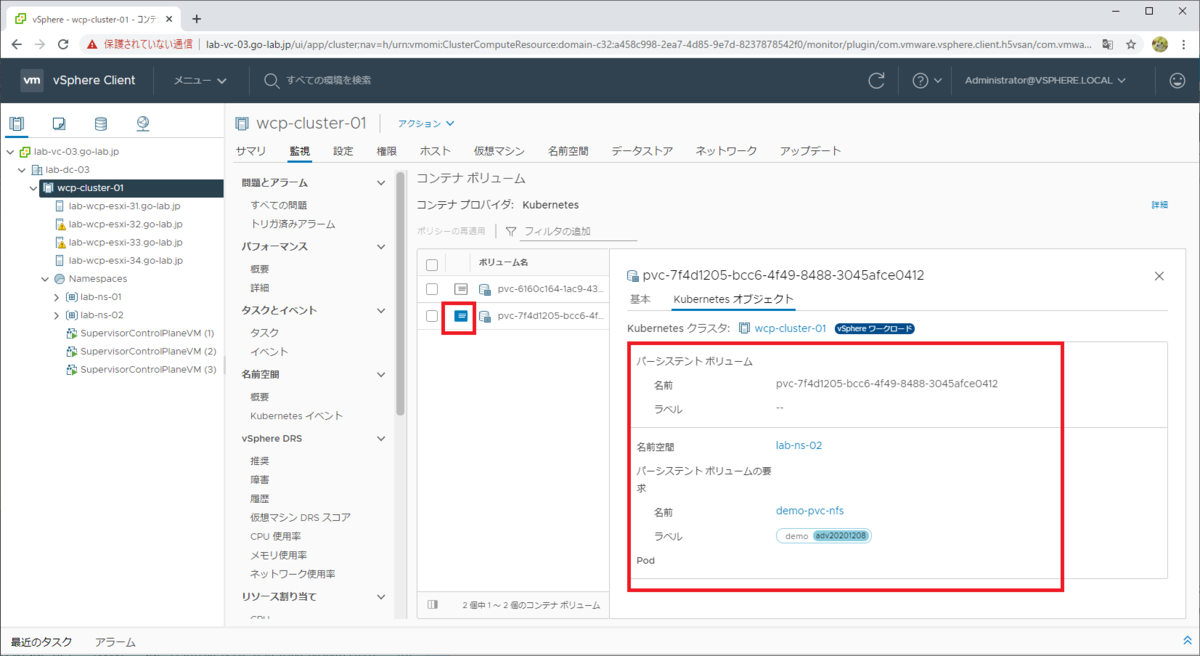The width and height of the screenshot is (1200, 656).
Task: Switch to the 設定 tab
Action: (x=343, y=151)
